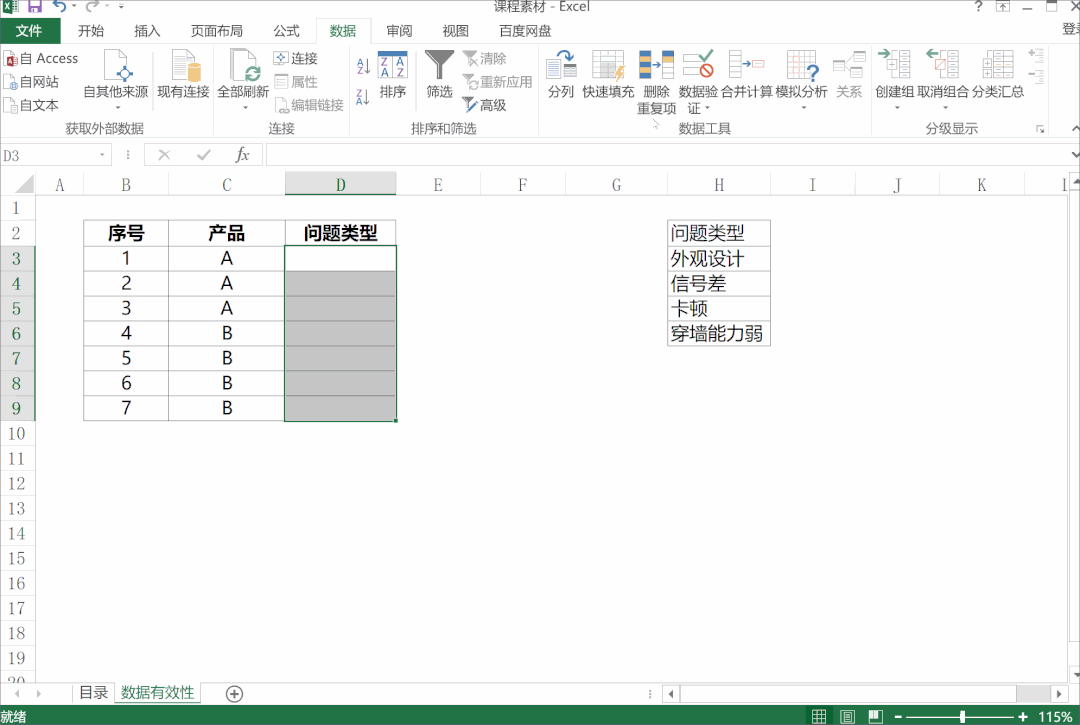Select the entire sheet corner button
Viewport: 1080px width, 725px height.
point(18,185)
